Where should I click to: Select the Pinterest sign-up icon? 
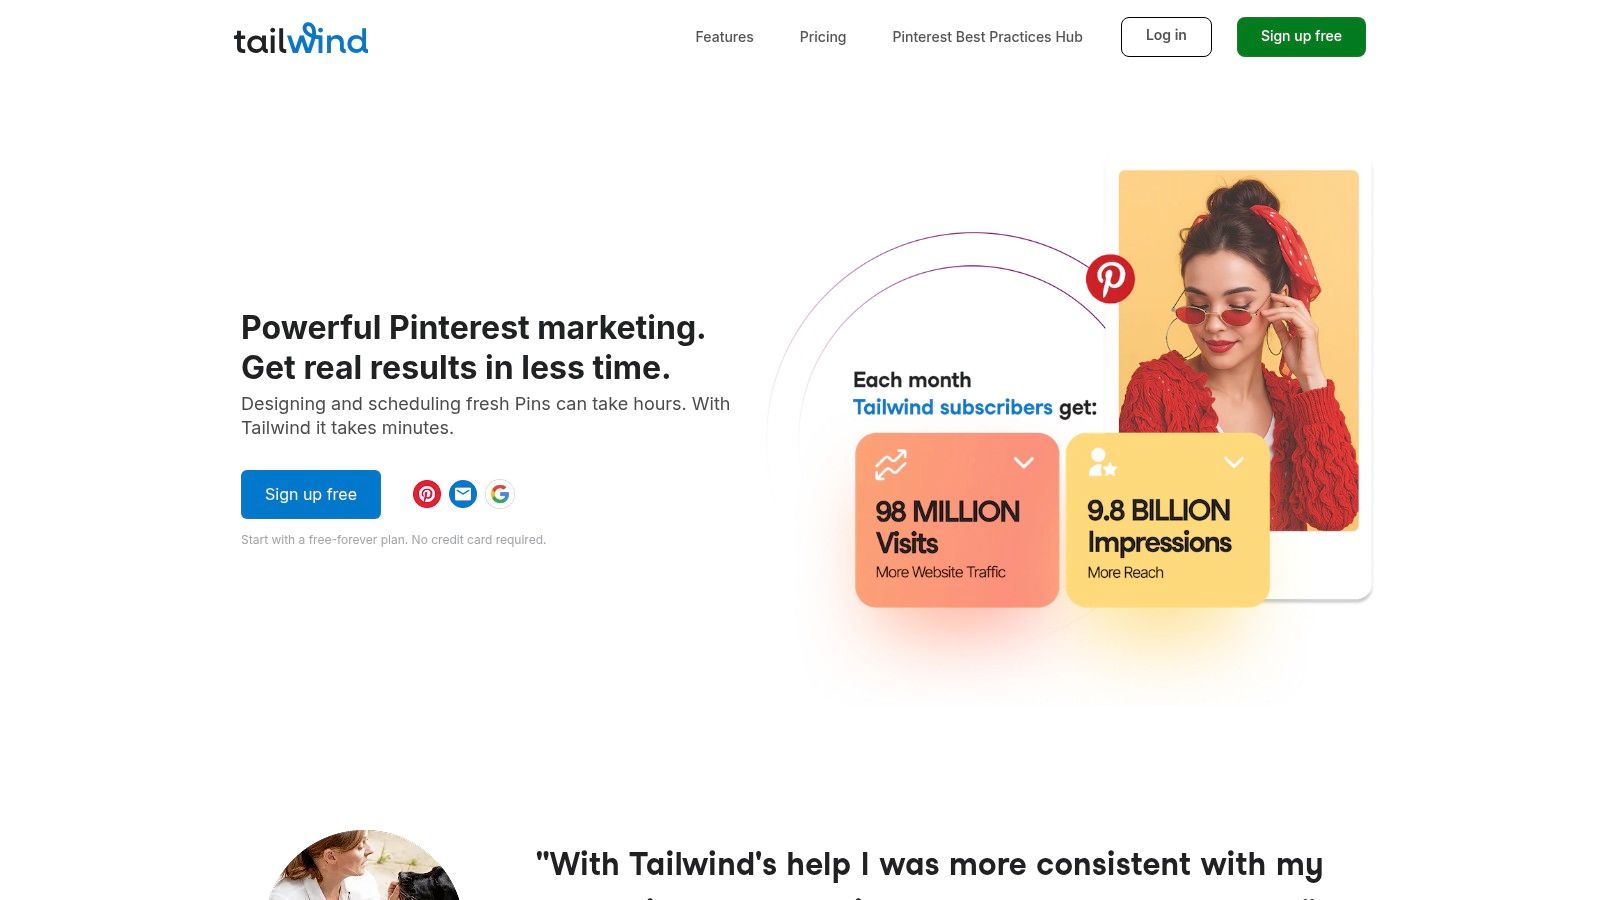tap(427, 494)
